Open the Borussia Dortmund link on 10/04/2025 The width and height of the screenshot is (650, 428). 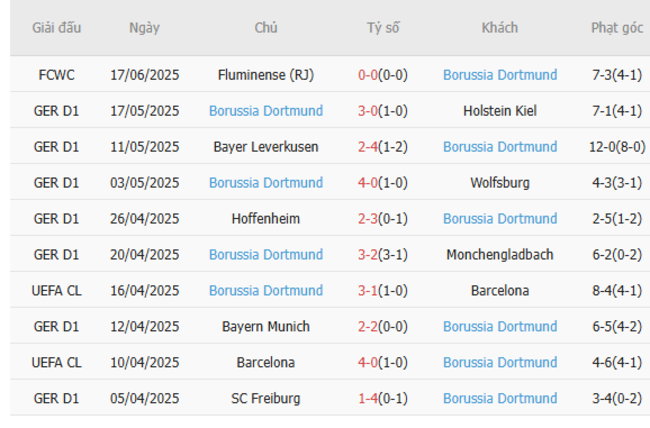pos(500,363)
